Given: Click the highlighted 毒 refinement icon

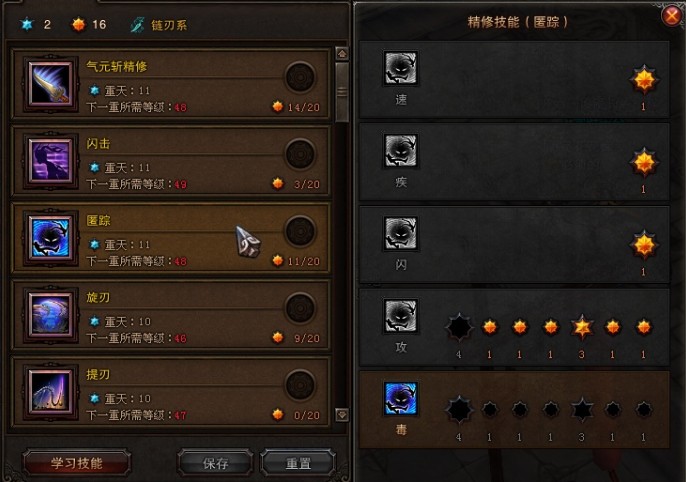Looking at the screenshot, I should tap(401, 398).
